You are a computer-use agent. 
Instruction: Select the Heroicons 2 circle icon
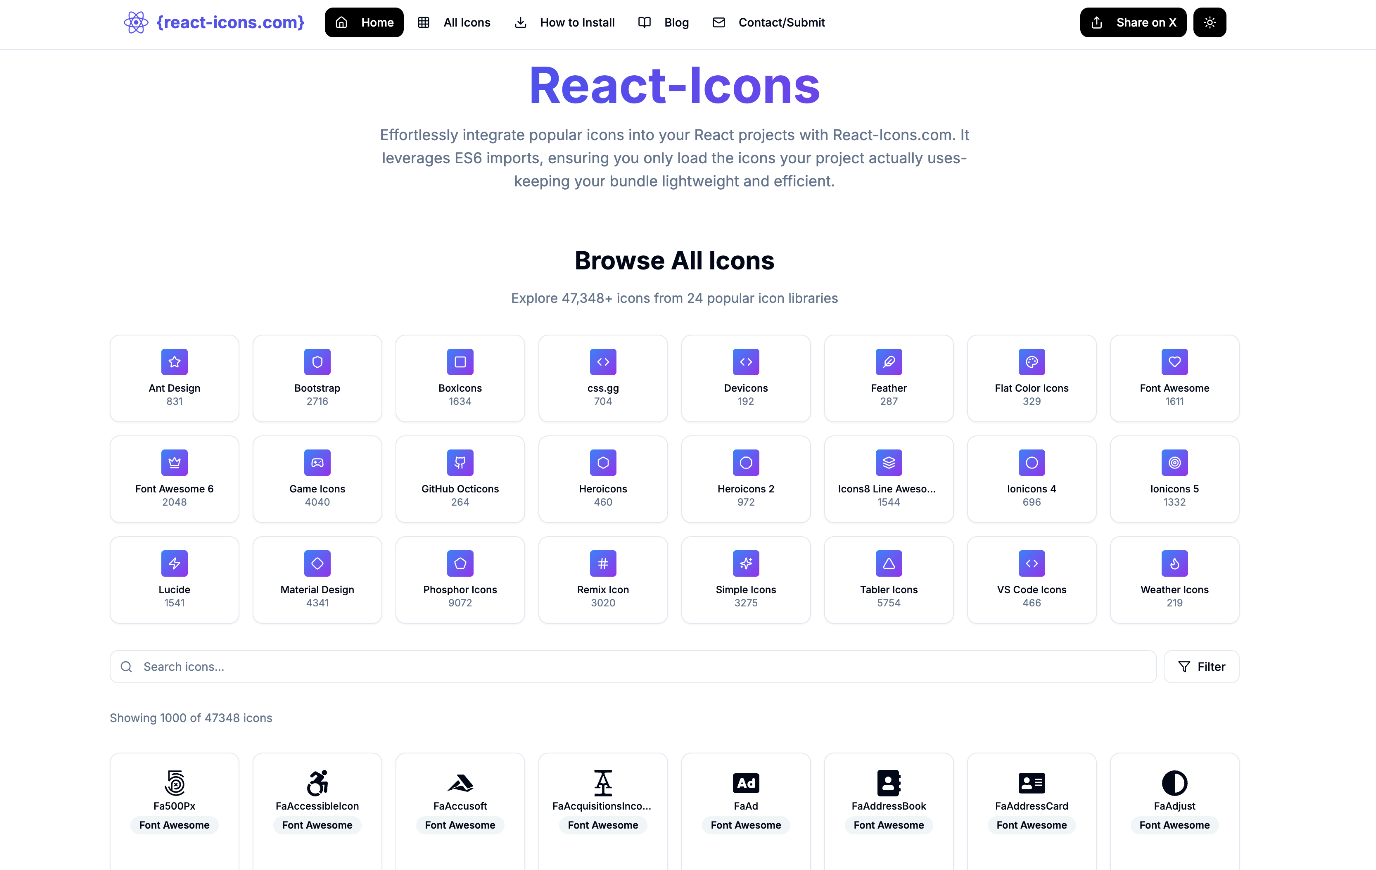tap(746, 463)
